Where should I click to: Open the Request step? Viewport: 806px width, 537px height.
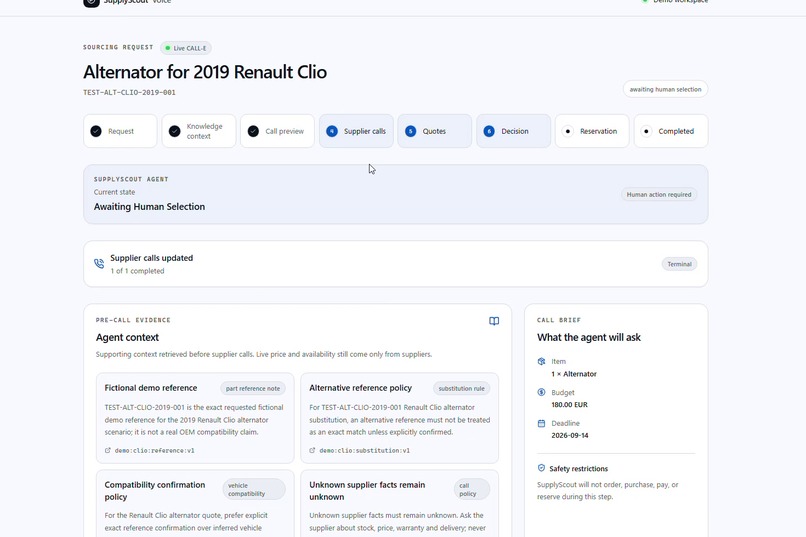click(x=120, y=131)
